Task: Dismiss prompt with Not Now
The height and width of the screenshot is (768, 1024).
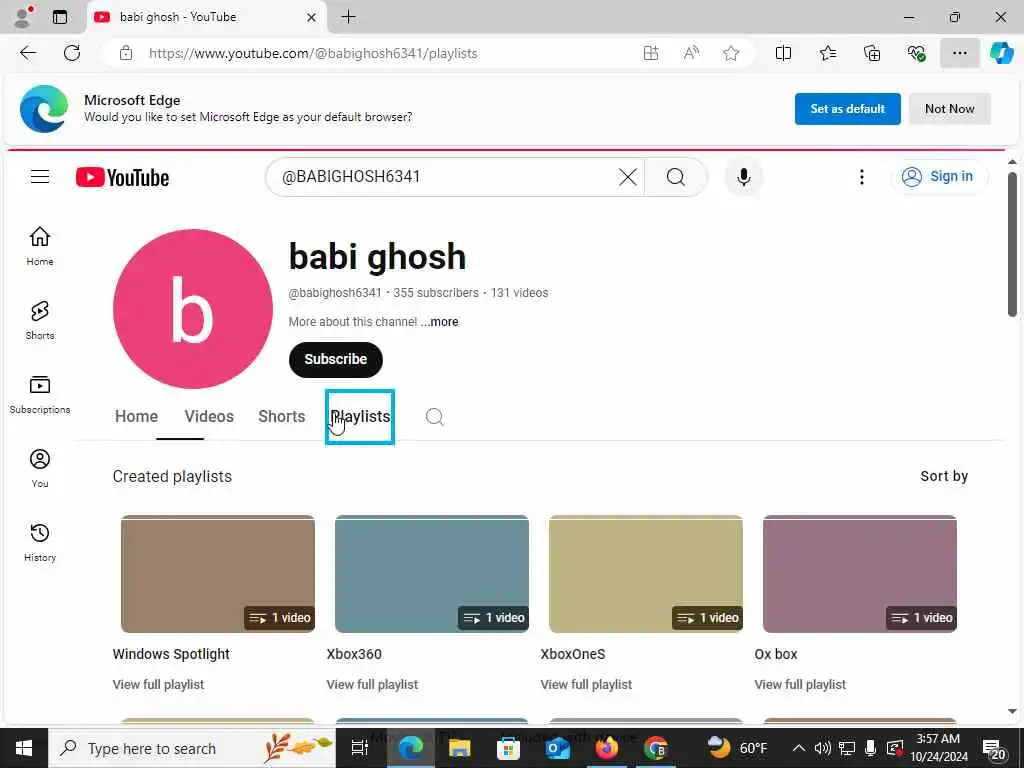Action: [950, 109]
